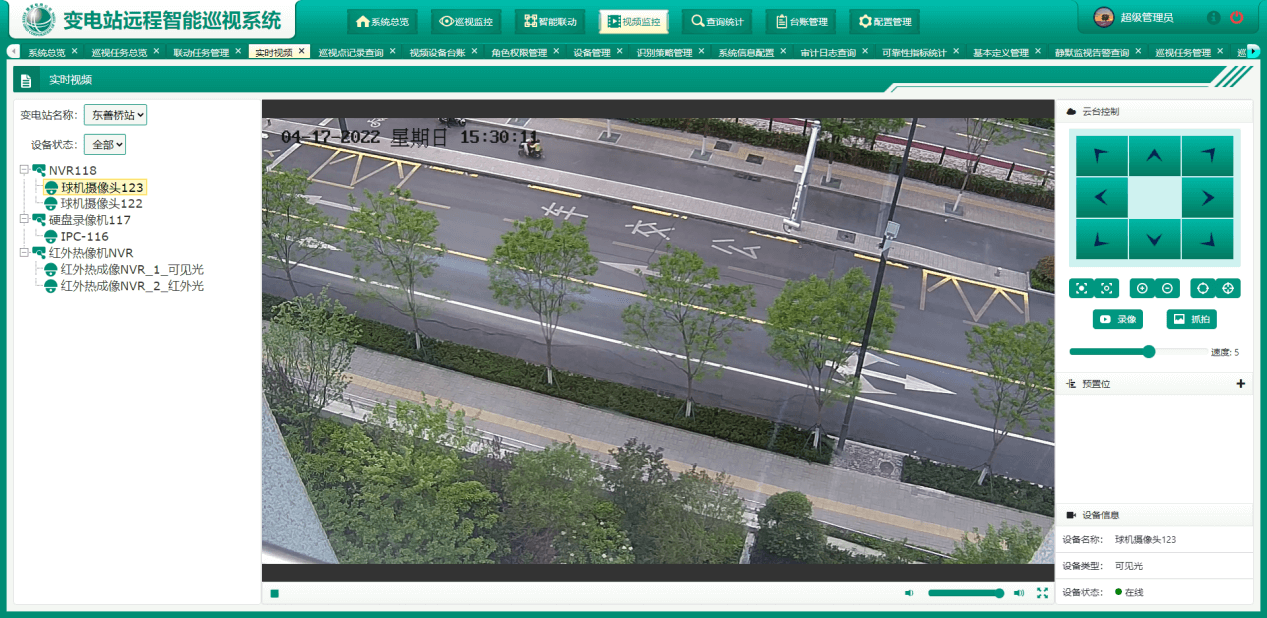Move camera toward the lower-right diagonal
The height and width of the screenshot is (618, 1267).
(1207, 240)
